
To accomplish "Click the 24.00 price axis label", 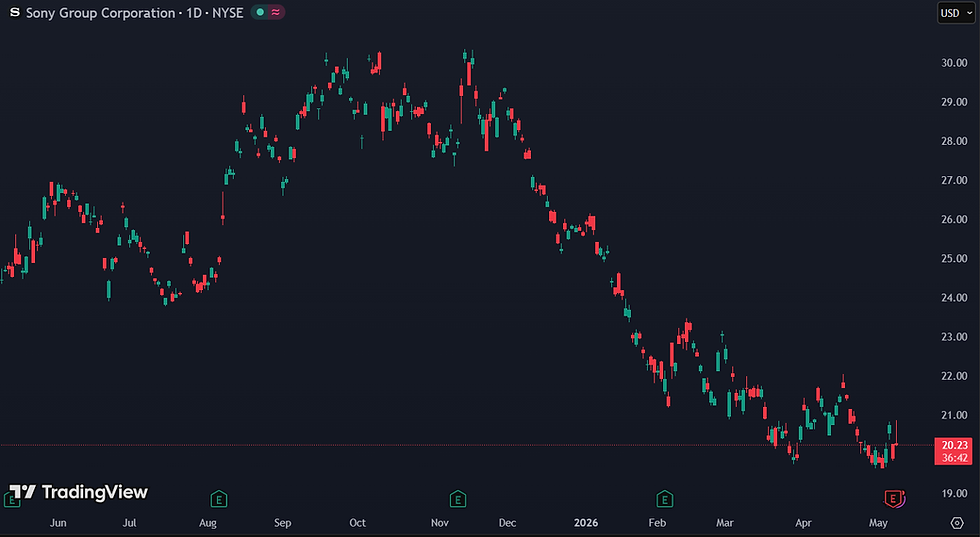I will click(x=954, y=298).
